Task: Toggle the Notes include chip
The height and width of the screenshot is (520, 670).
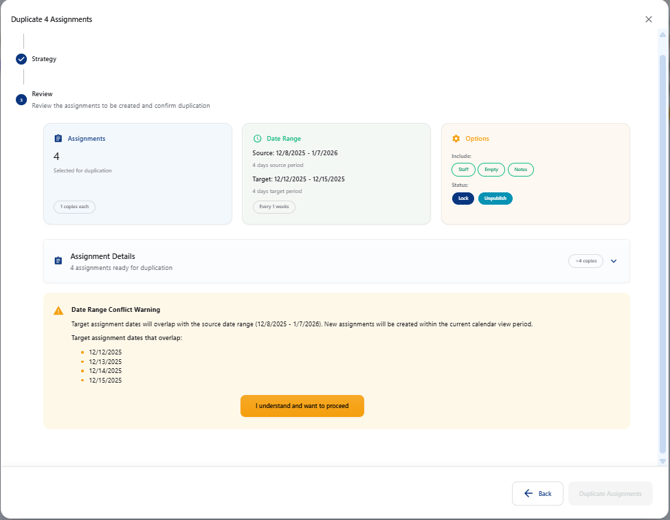Action: tap(520, 170)
